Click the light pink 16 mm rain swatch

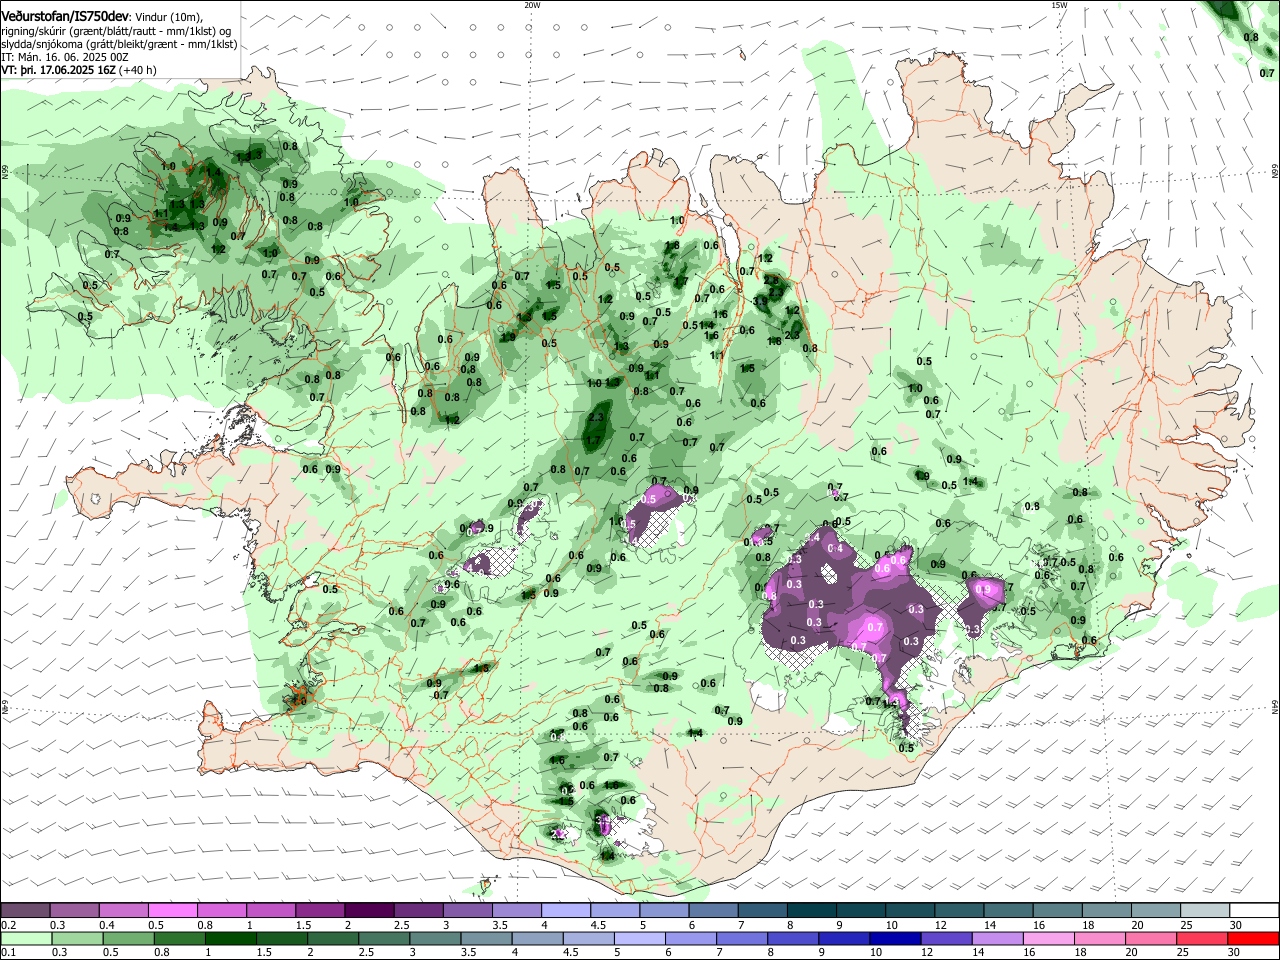(1048, 939)
